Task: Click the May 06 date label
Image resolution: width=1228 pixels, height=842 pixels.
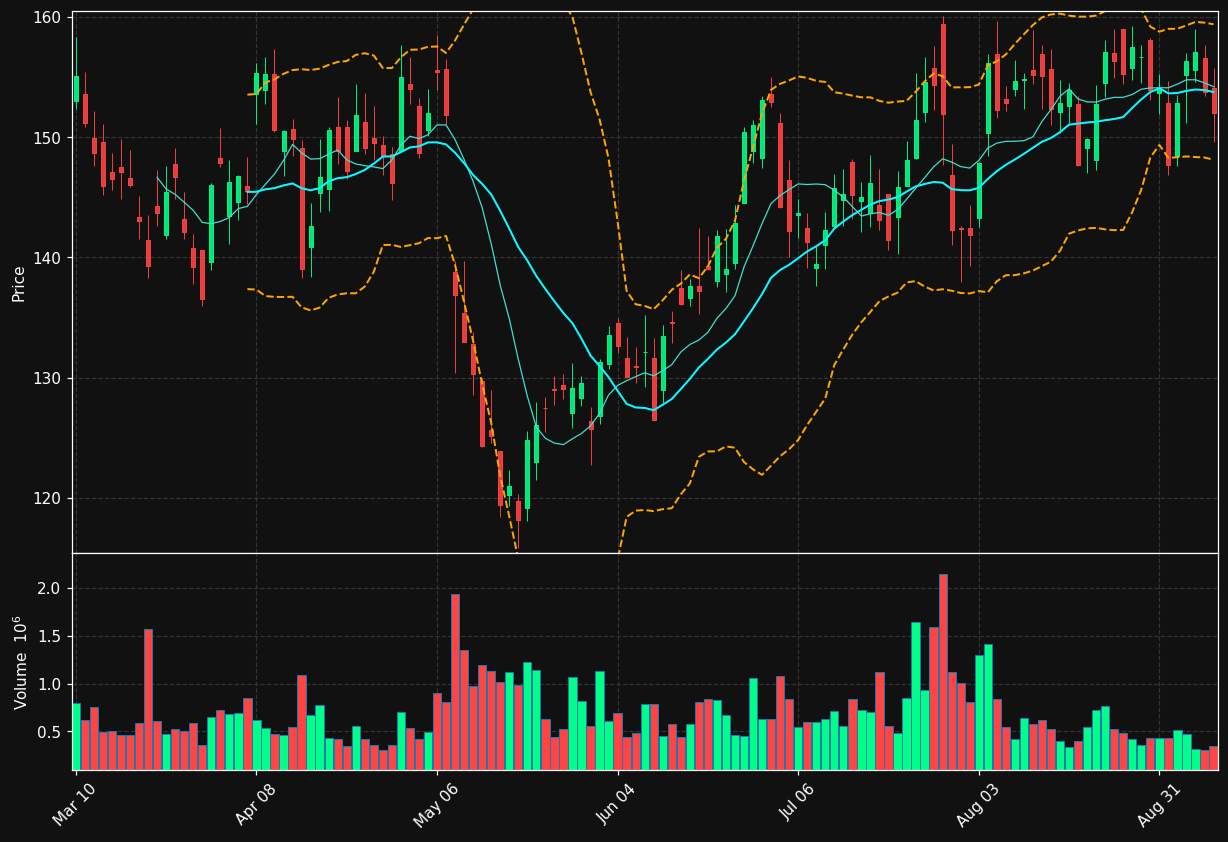Action: [438, 805]
